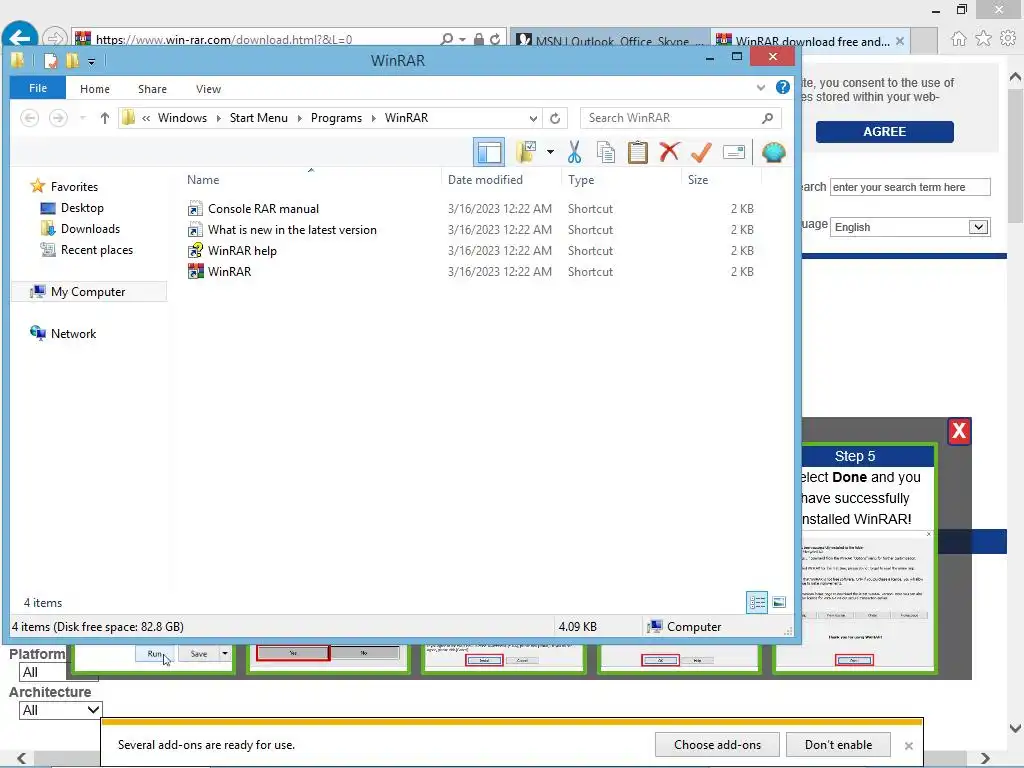Image resolution: width=1024 pixels, height=768 pixels.
Task: Click the red X Delete toolbar icon
Action: pos(669,152)
